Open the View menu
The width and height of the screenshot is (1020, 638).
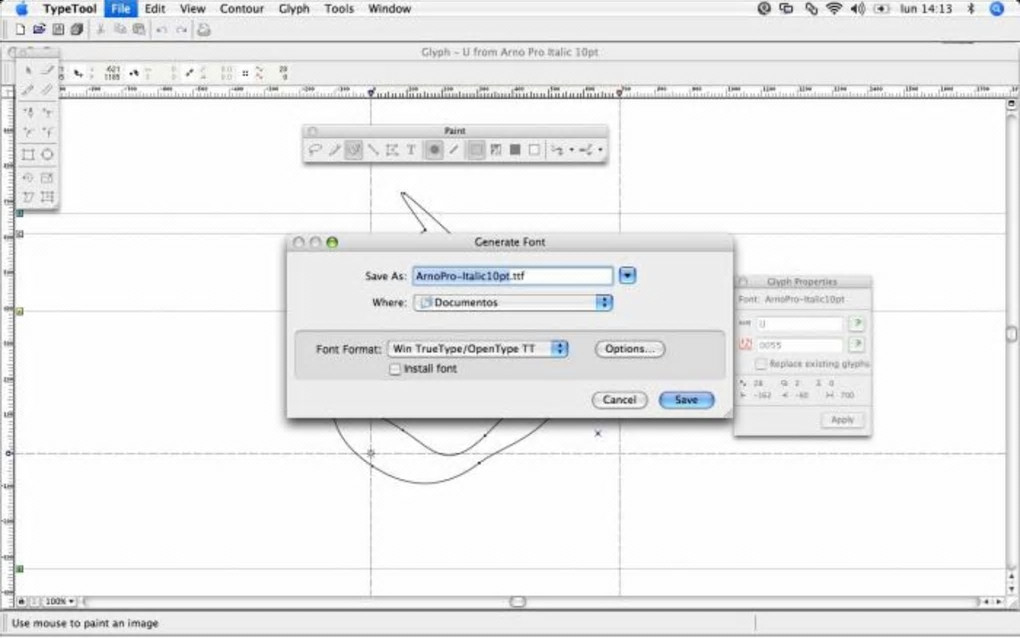click(193, 8)
